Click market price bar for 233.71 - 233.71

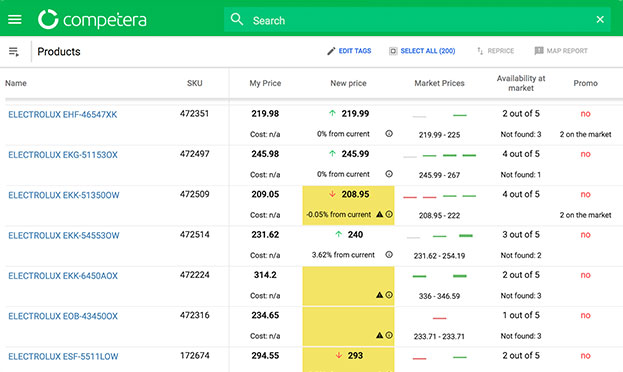pos(439,318)
